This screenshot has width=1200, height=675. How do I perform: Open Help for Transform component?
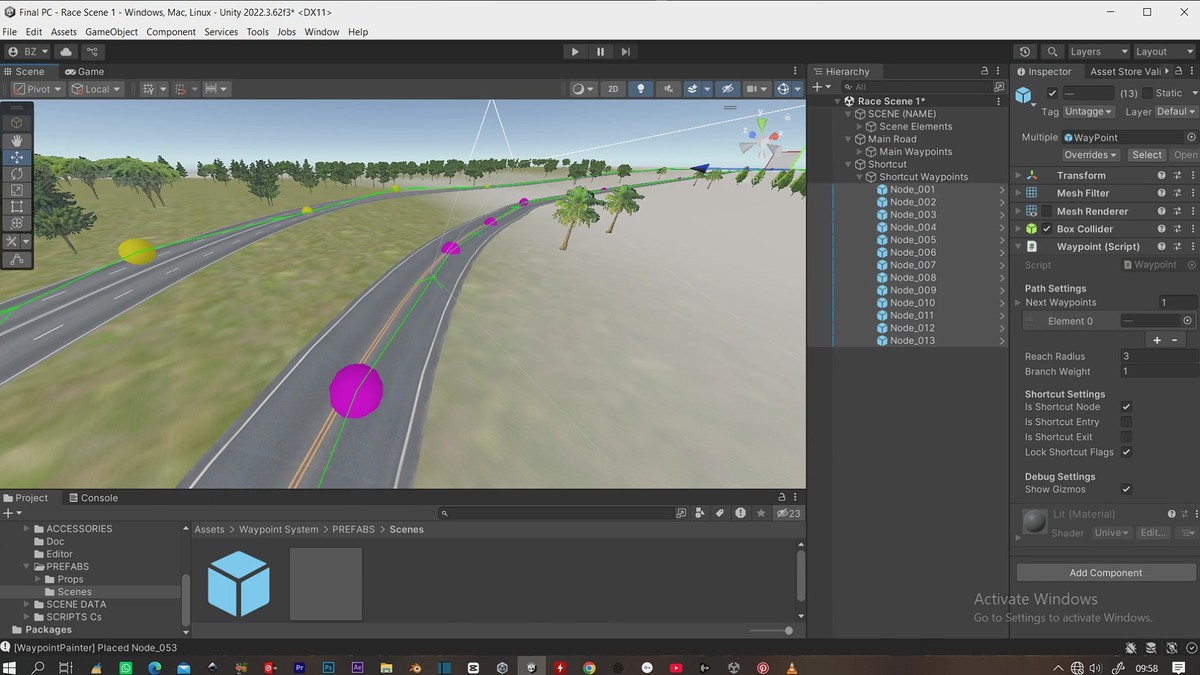click(x=1161, y=175)
